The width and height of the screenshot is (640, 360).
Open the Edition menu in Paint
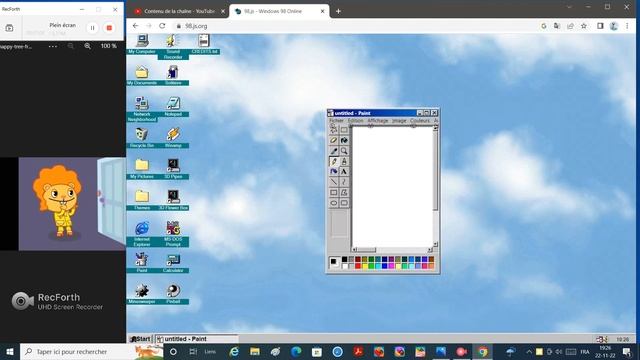pos(355,121)
